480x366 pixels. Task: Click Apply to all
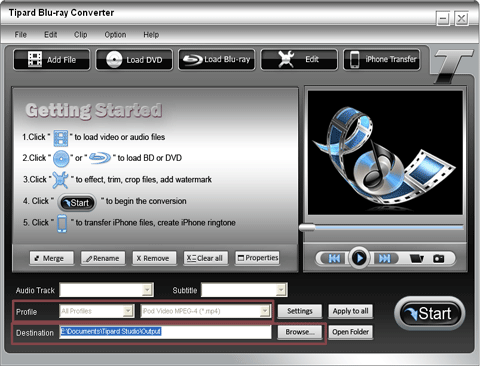351,311
